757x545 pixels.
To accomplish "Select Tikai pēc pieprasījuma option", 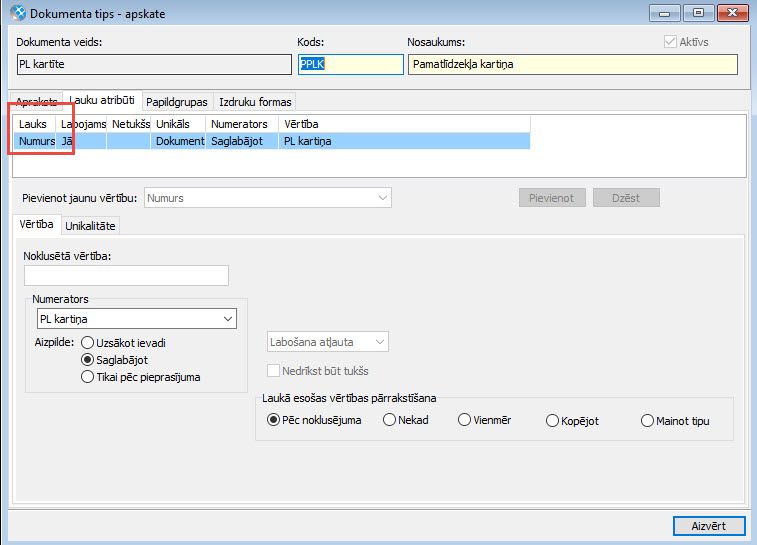I will click(x=87, y=377).
